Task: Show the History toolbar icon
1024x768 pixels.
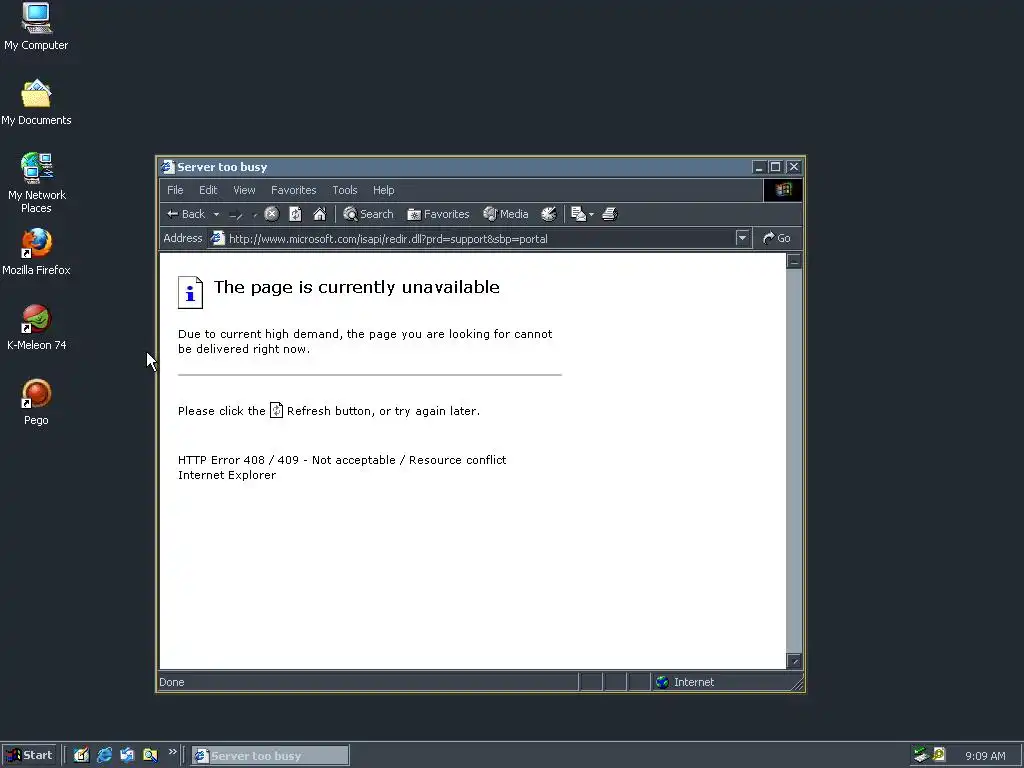Action: point(549,214)
